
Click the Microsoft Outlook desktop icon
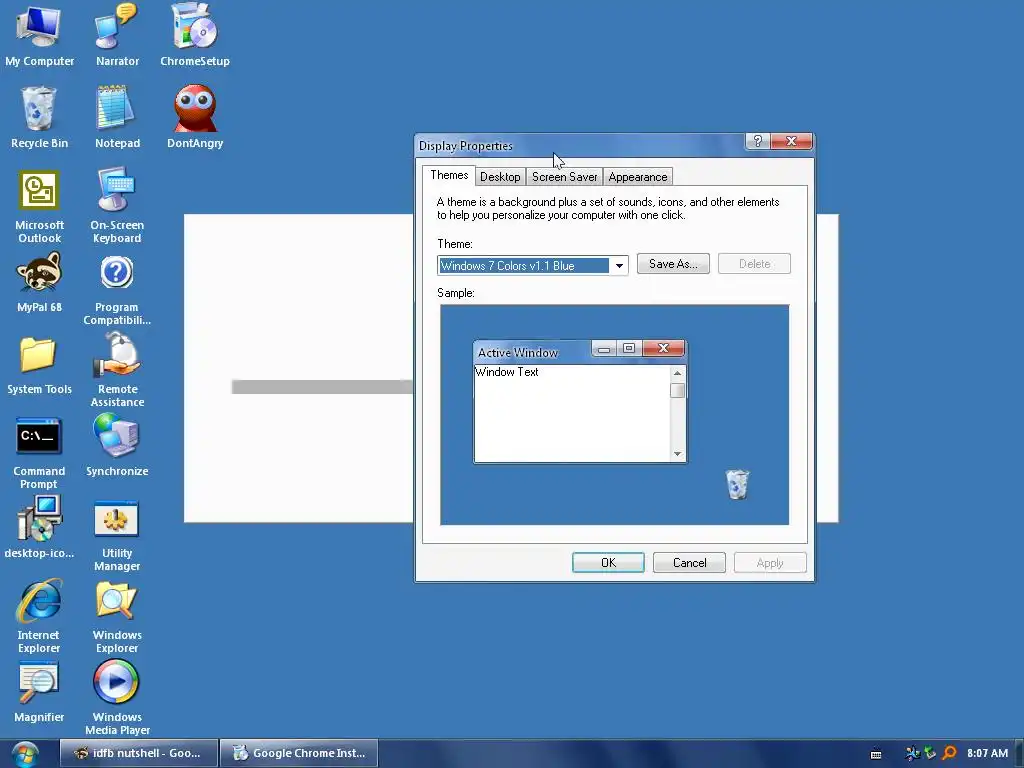(39, 206)
